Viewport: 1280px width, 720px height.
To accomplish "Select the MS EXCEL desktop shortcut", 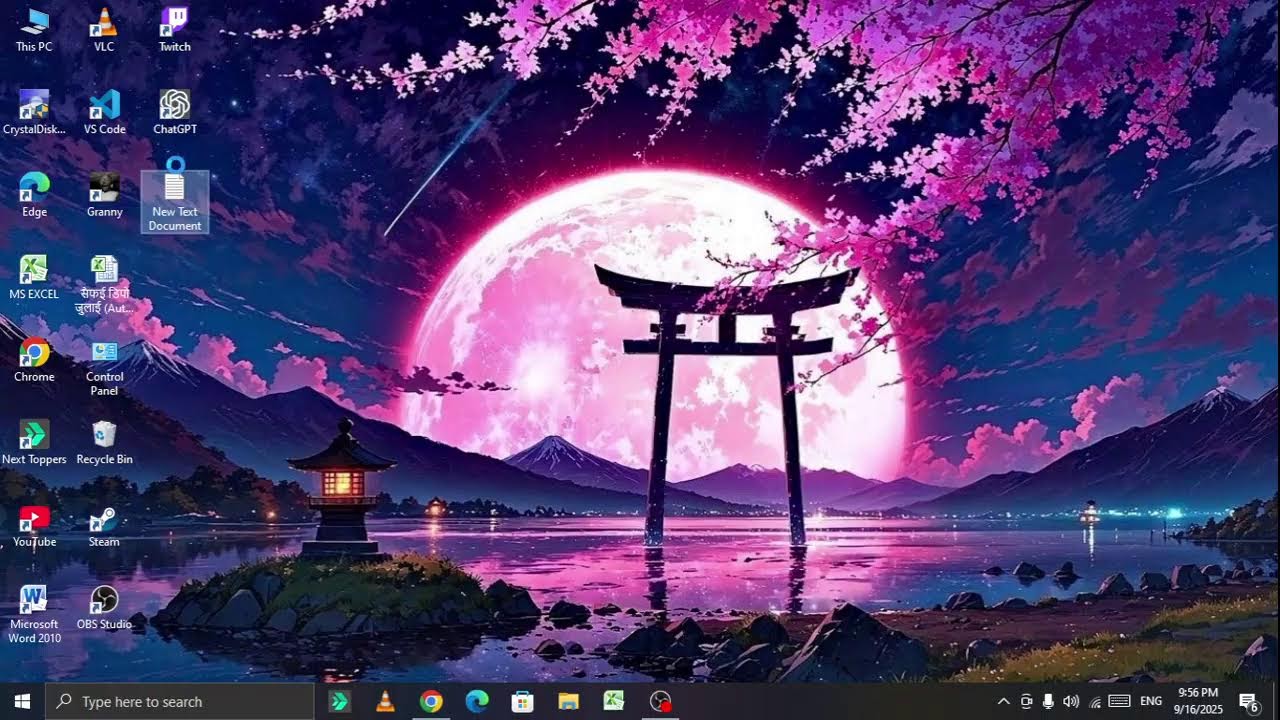I will tap(34, 277).
